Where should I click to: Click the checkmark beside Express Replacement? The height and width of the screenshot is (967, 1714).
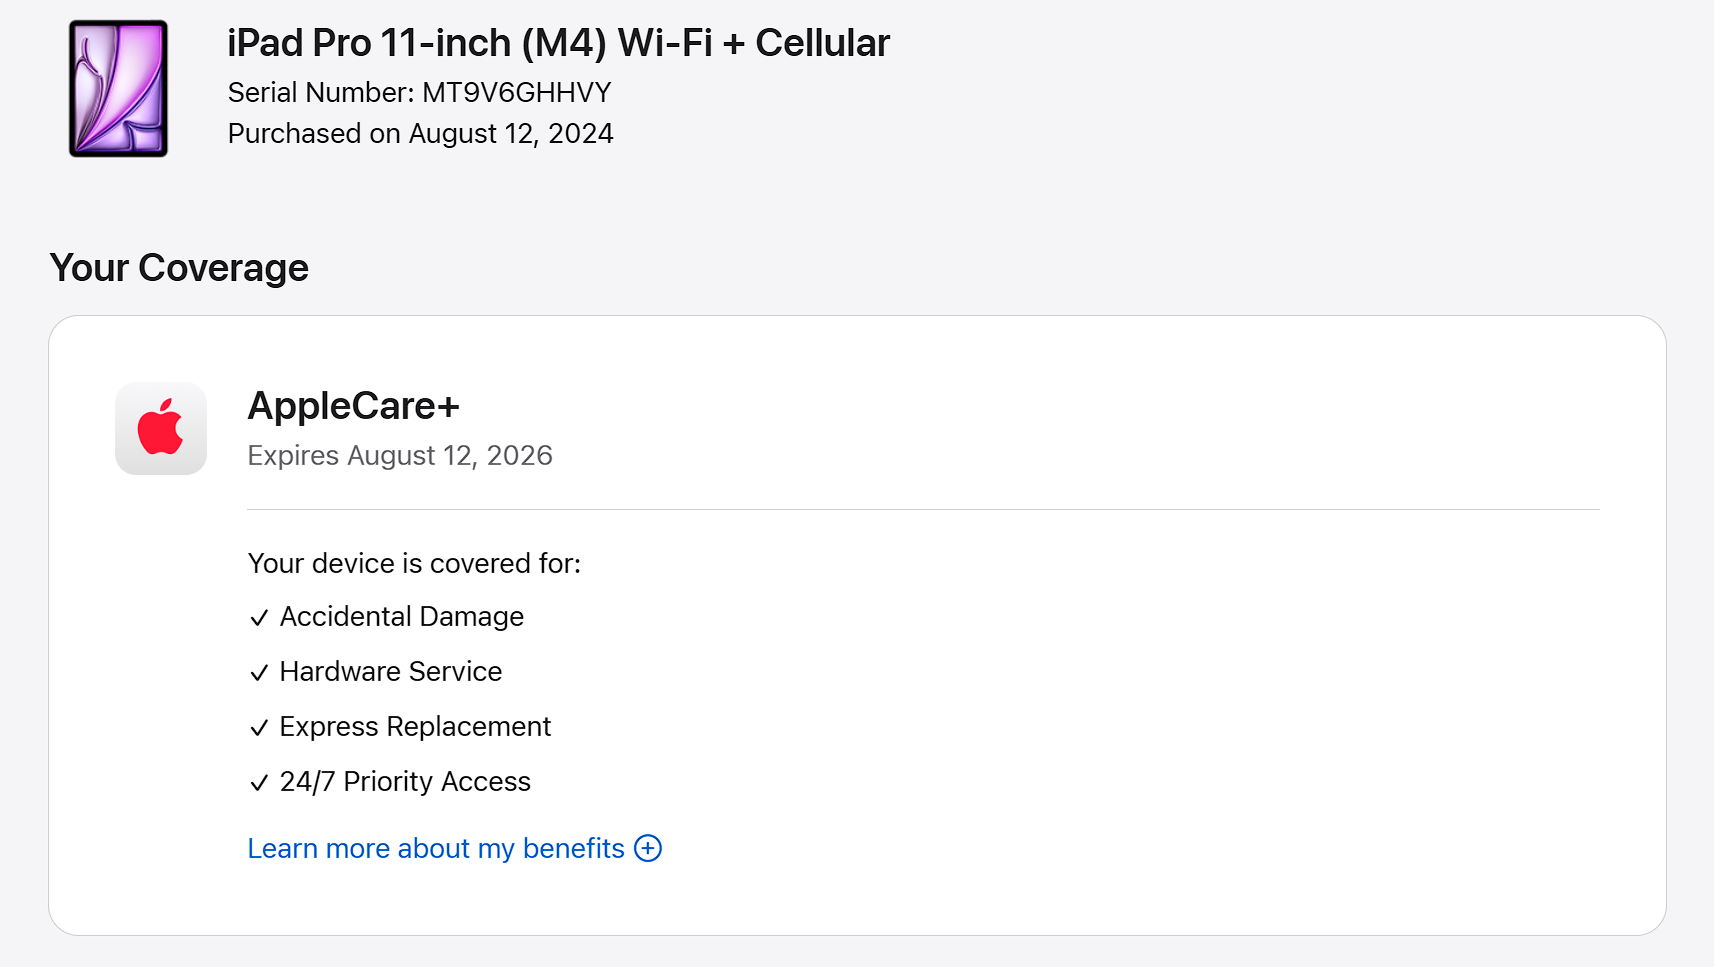click(259, 728)
